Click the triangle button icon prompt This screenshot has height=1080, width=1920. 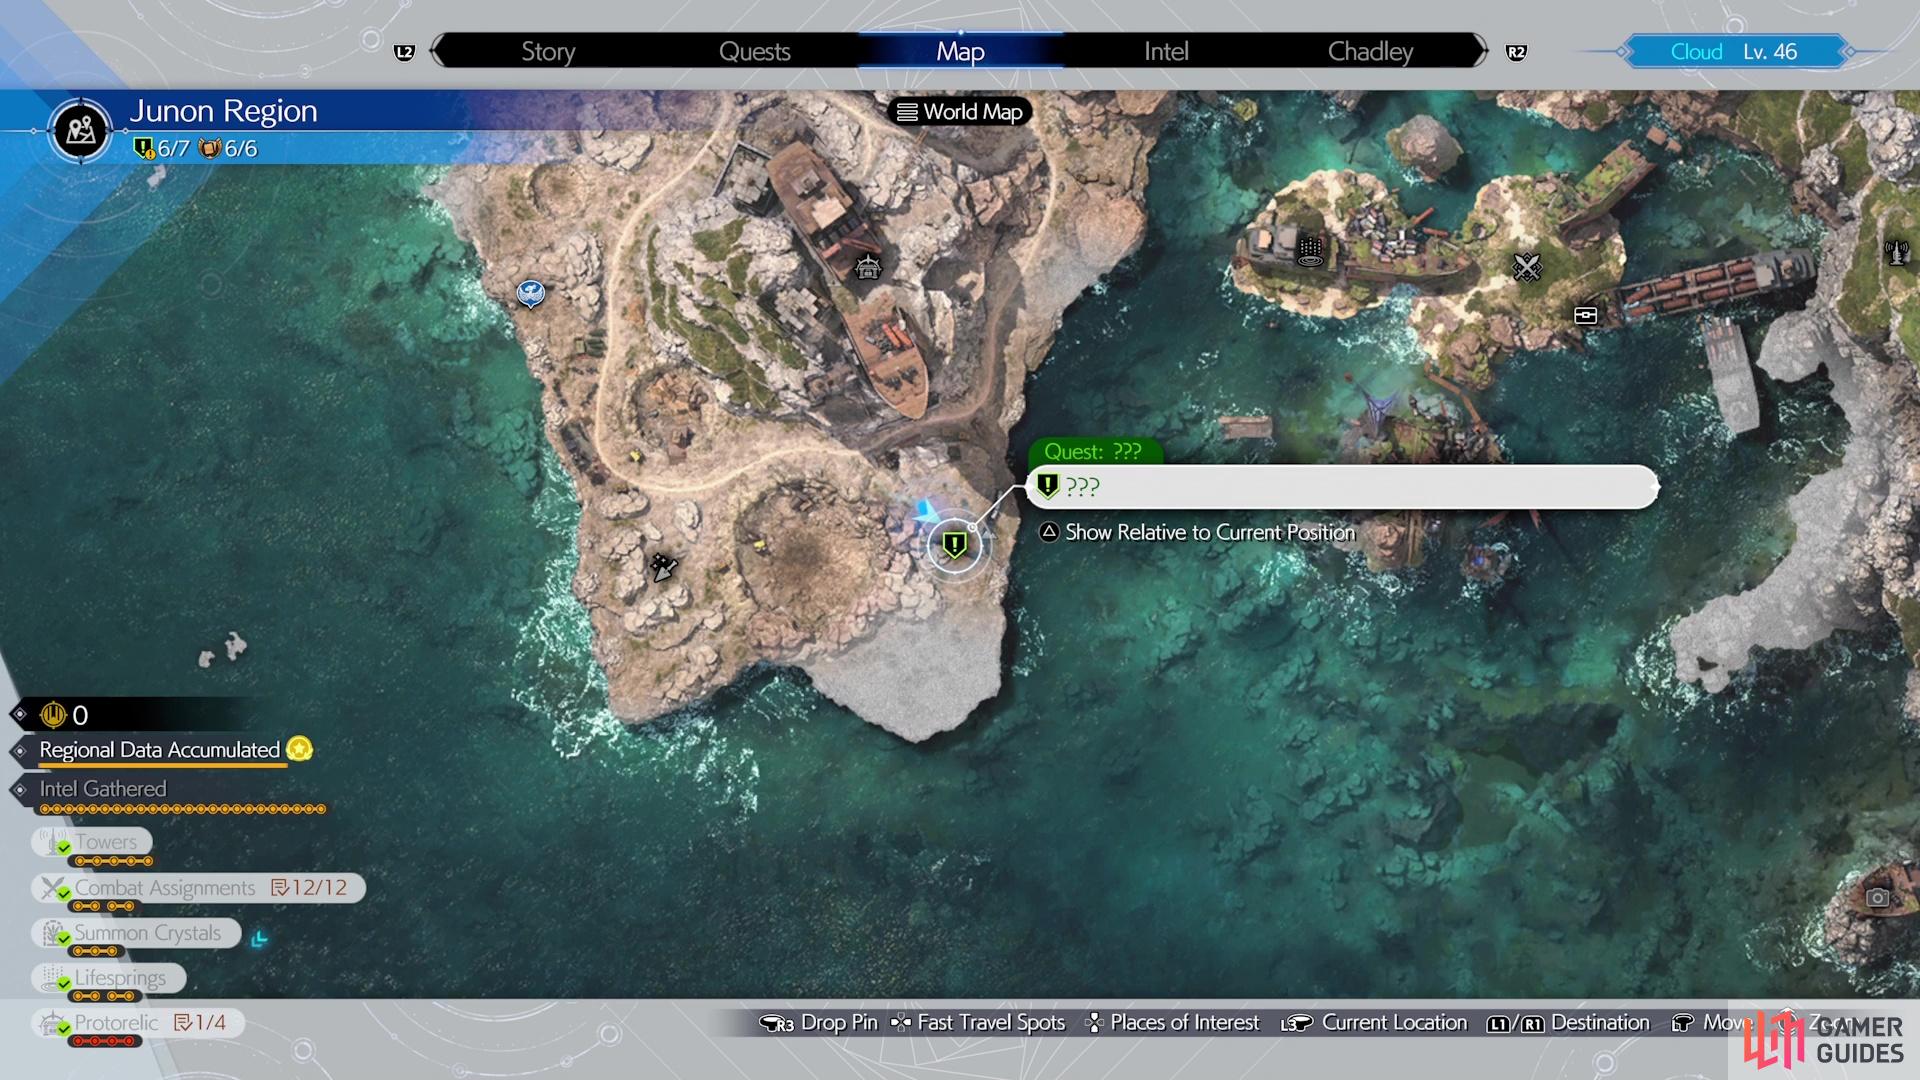(1048, 532)
